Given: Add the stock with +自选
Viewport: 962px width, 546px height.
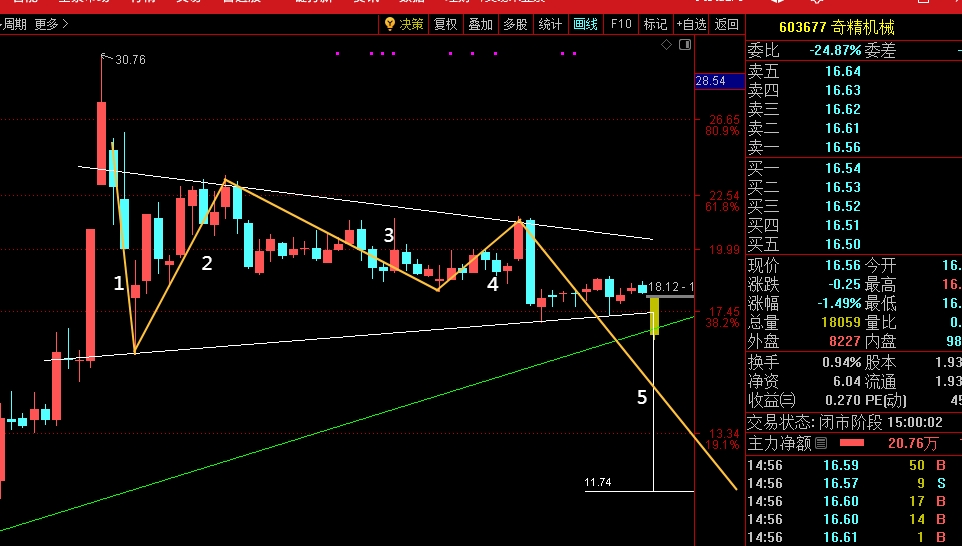Looking at the screenshot, I should [691, 24].
